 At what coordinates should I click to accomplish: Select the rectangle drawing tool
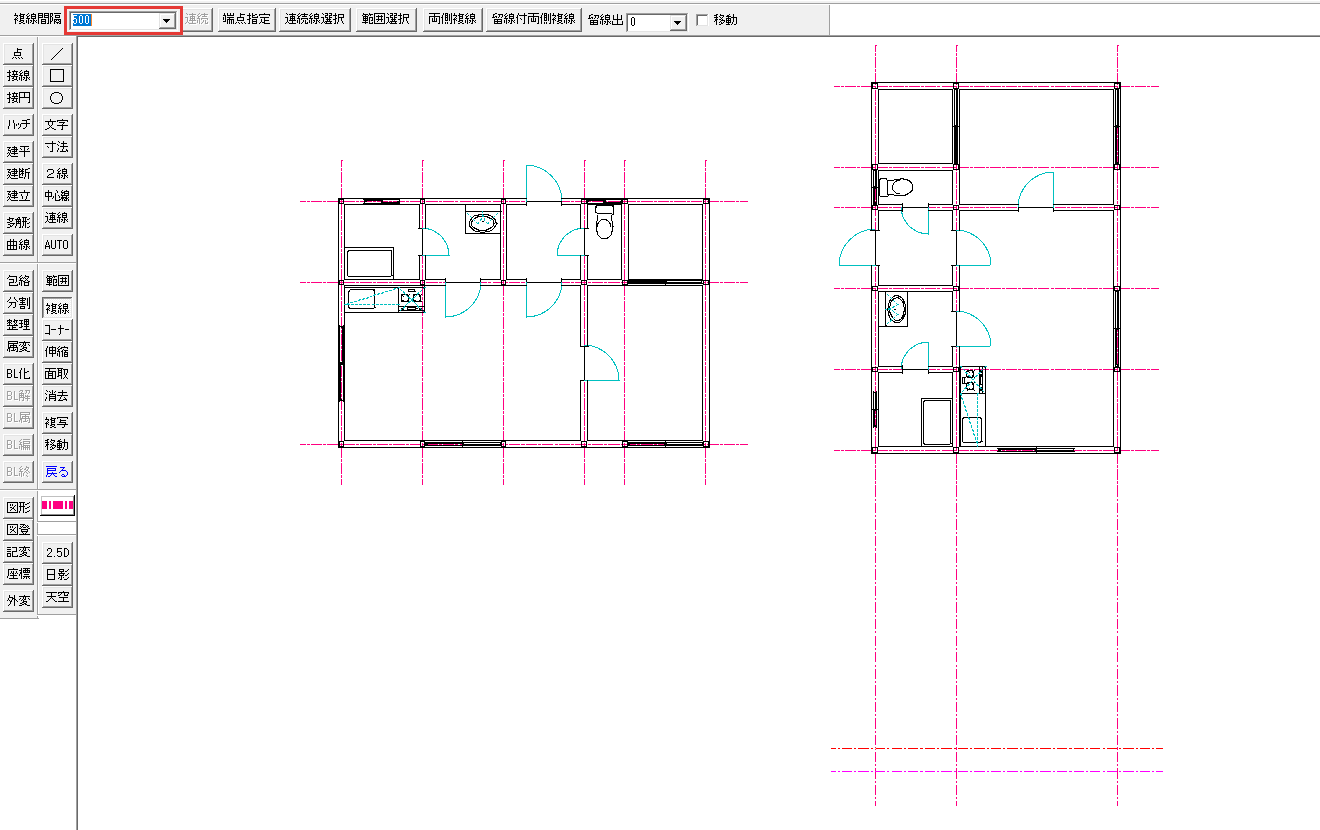[57, 76]
